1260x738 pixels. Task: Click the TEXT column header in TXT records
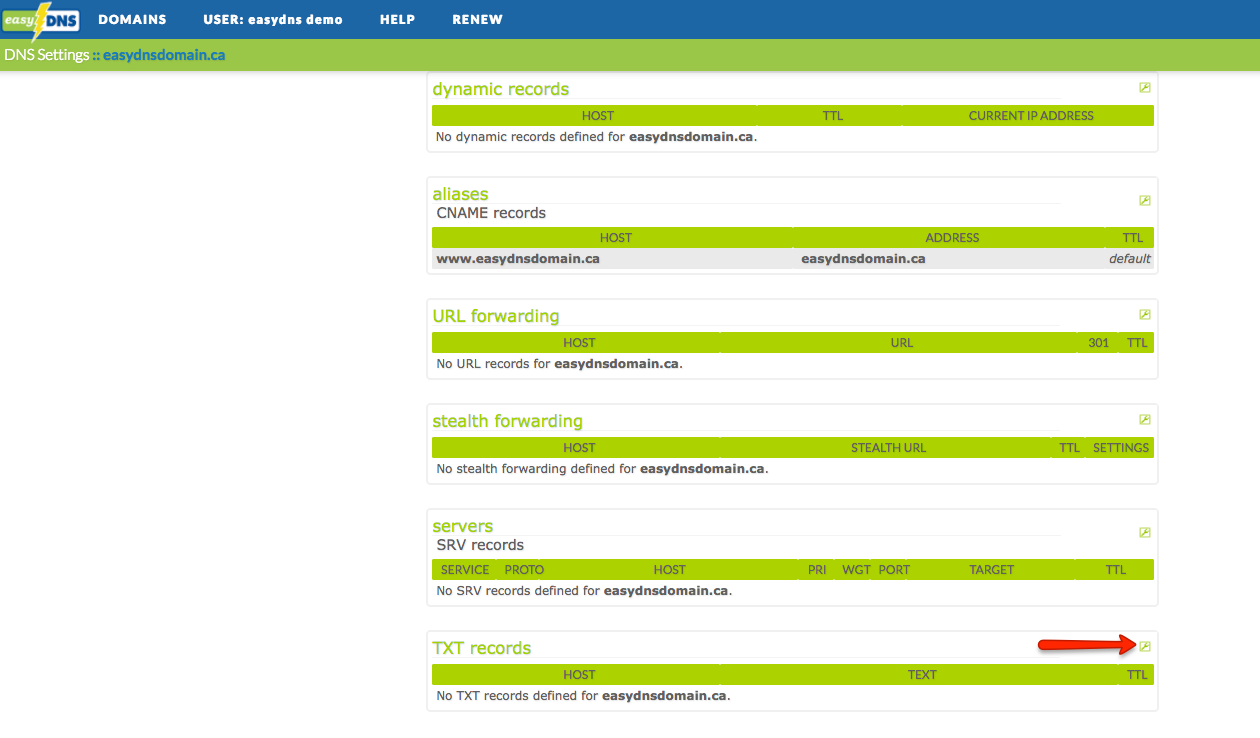pyautogui.click(x=922, y=675)
